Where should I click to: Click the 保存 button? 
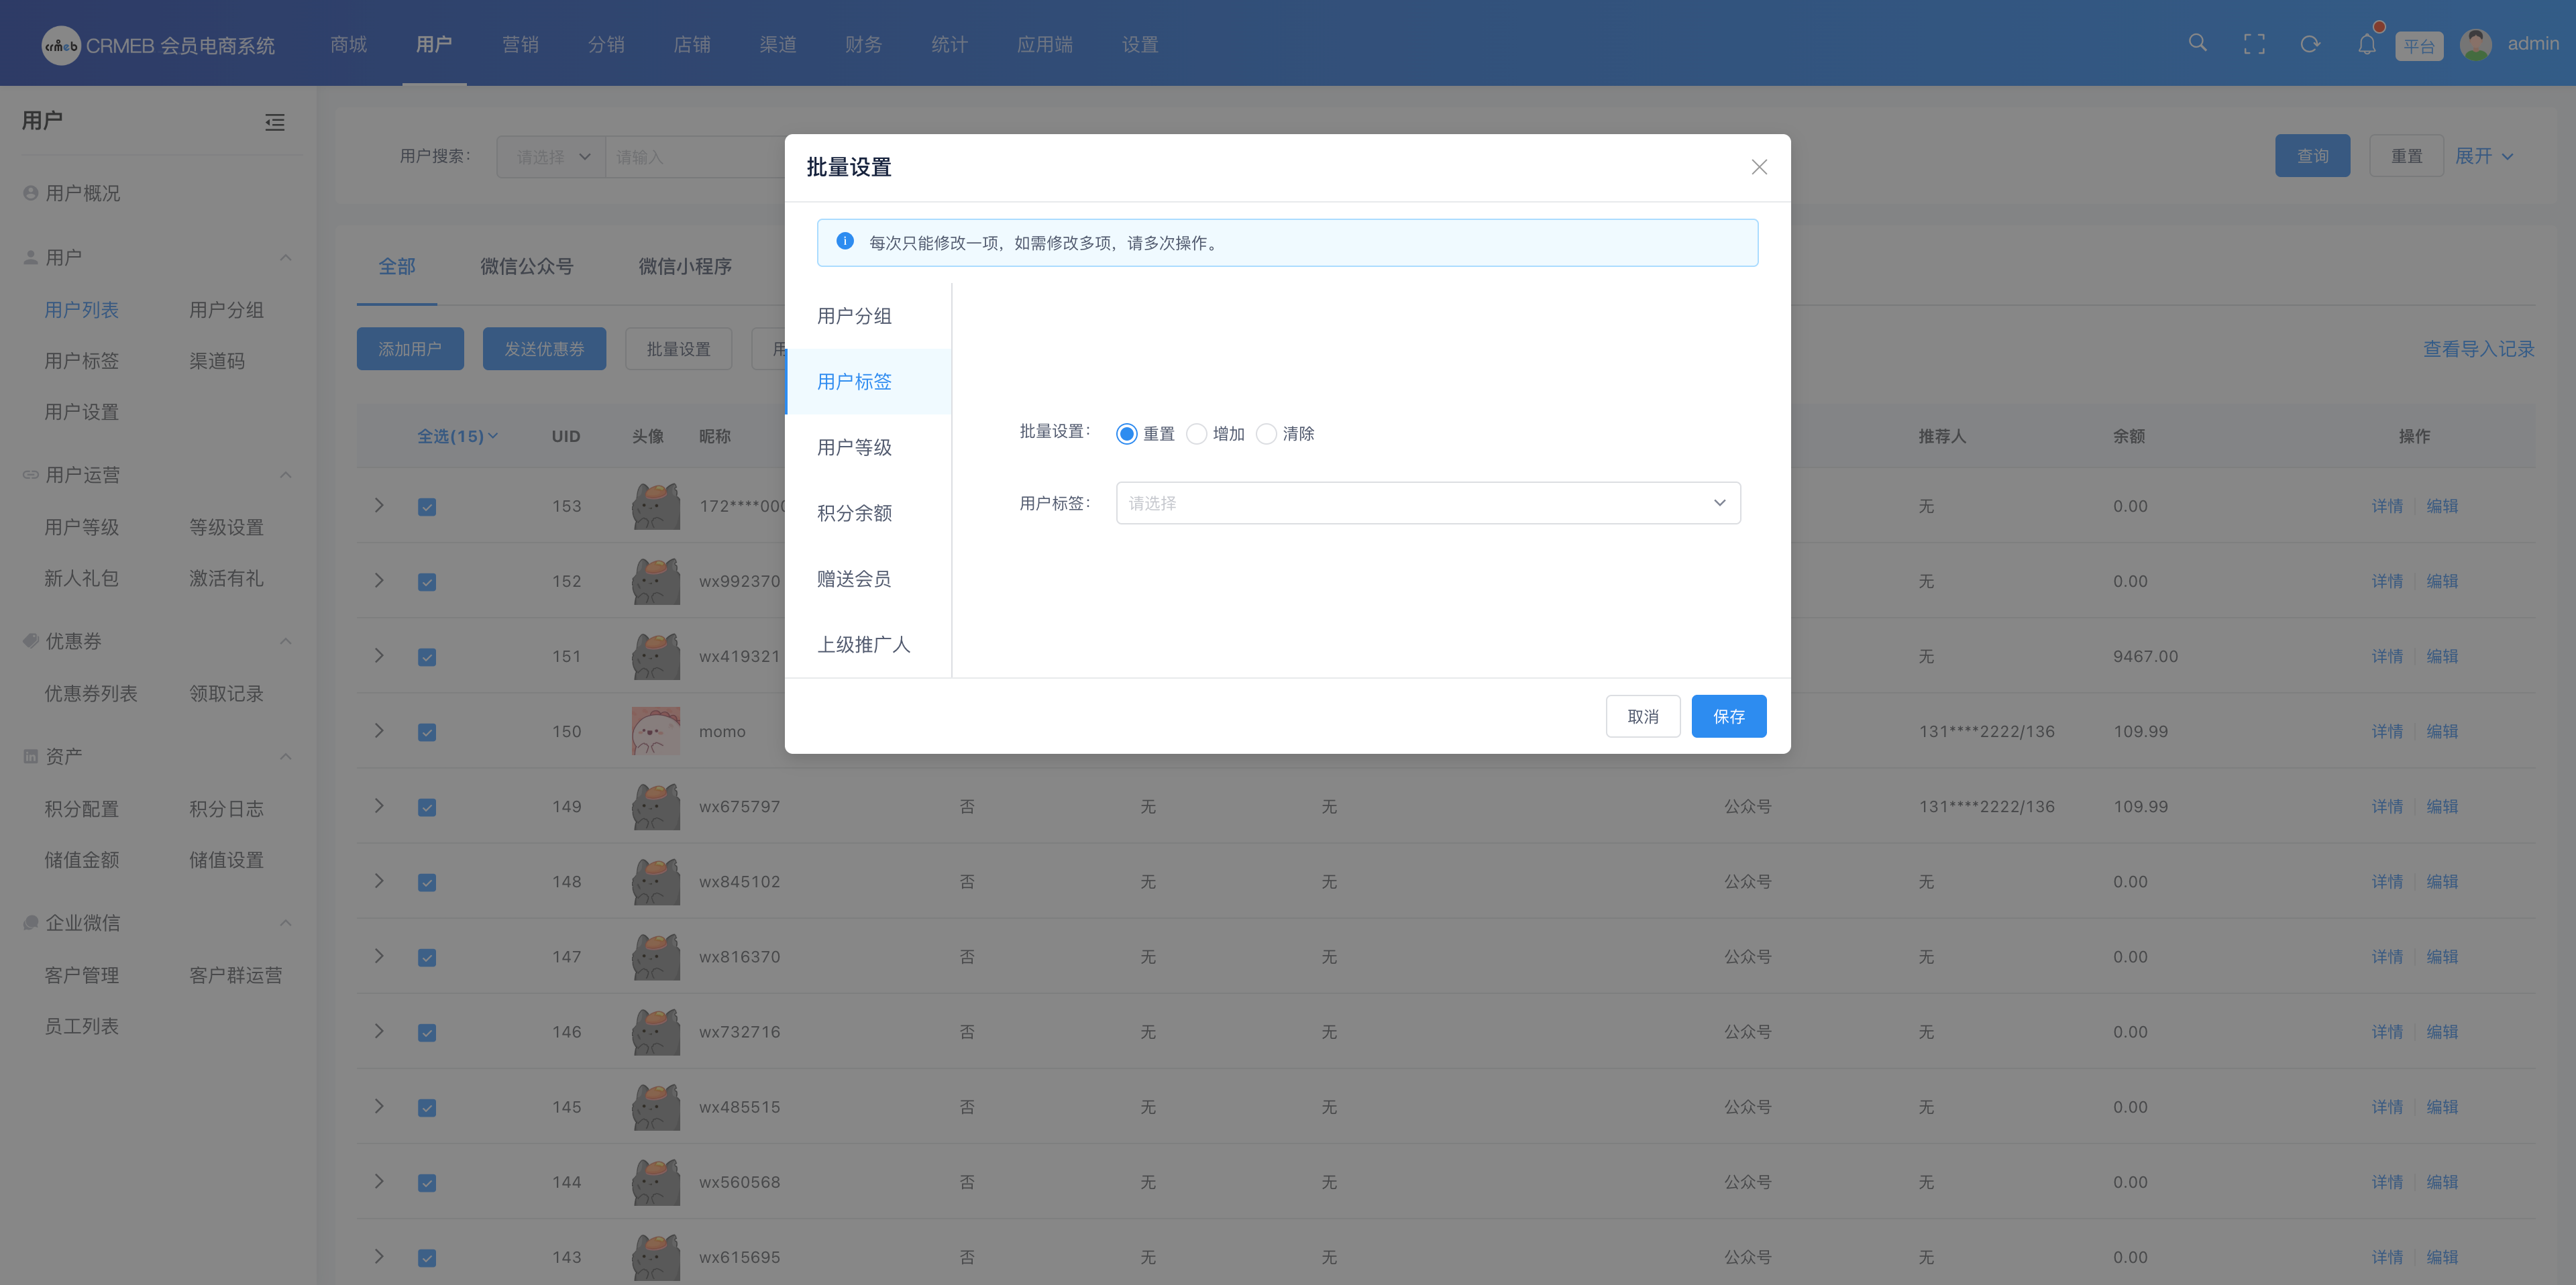coord(1728,716)
